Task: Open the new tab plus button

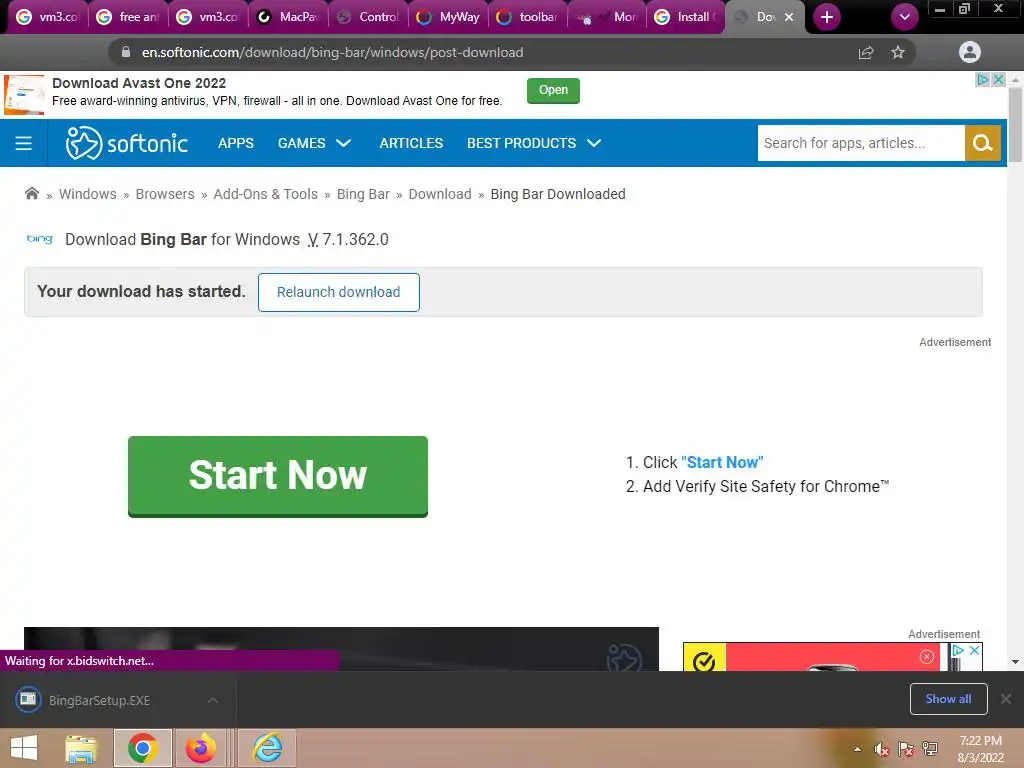Action: pos(826,17)
